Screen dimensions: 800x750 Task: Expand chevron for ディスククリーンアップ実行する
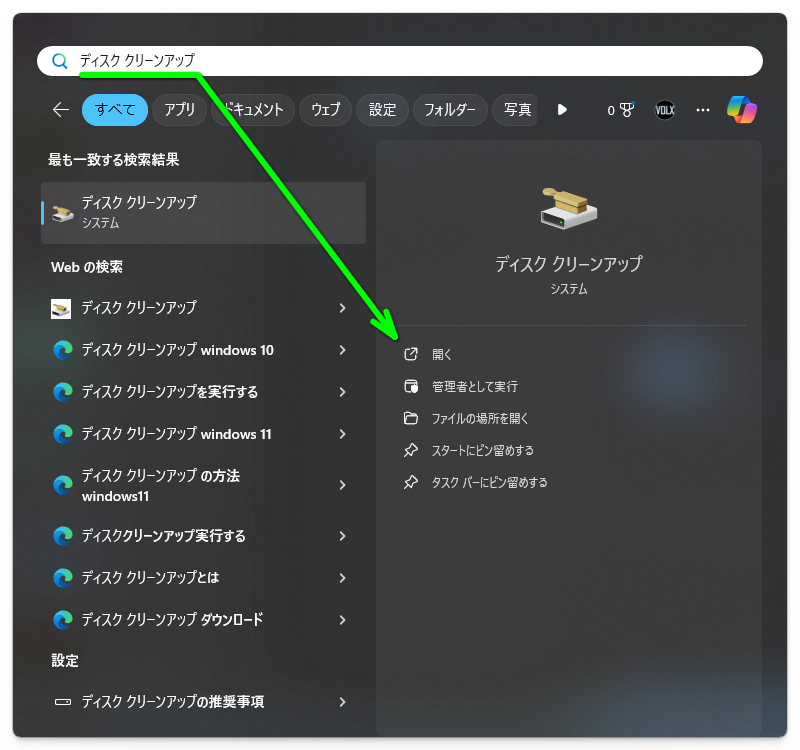tap(342, 536)
